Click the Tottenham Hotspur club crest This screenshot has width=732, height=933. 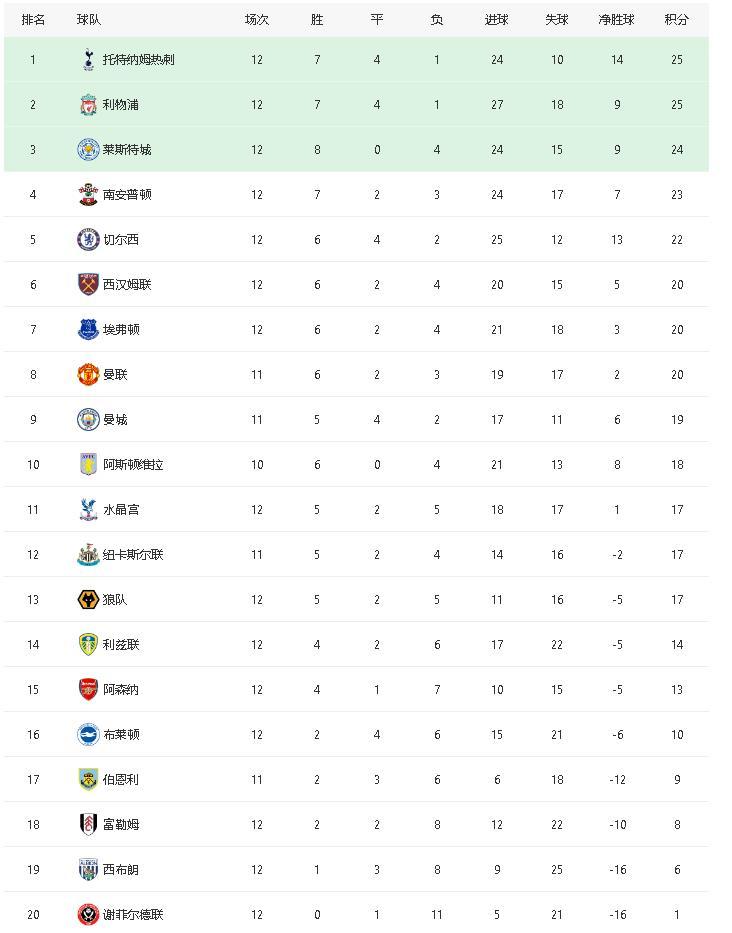click(x=88, y=60)
